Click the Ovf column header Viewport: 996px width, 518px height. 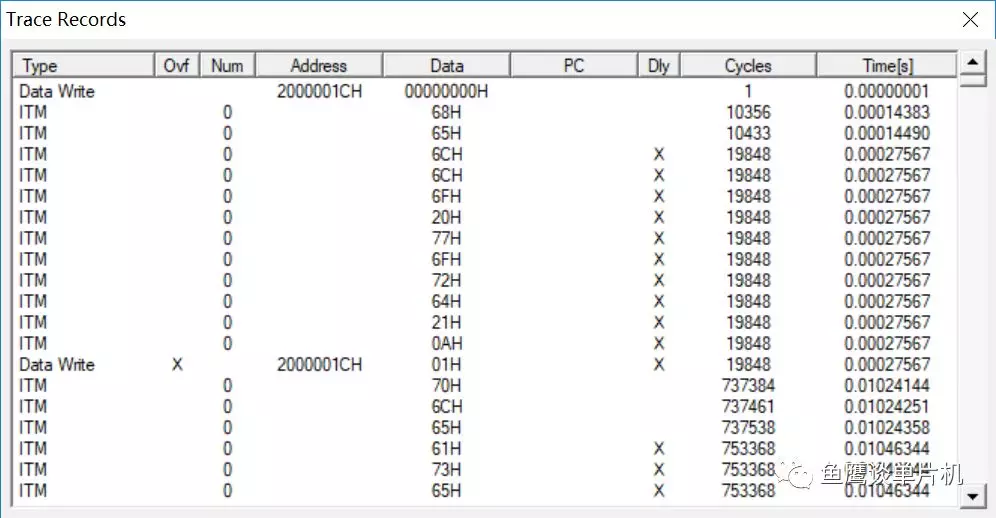[x=177, y=65]
